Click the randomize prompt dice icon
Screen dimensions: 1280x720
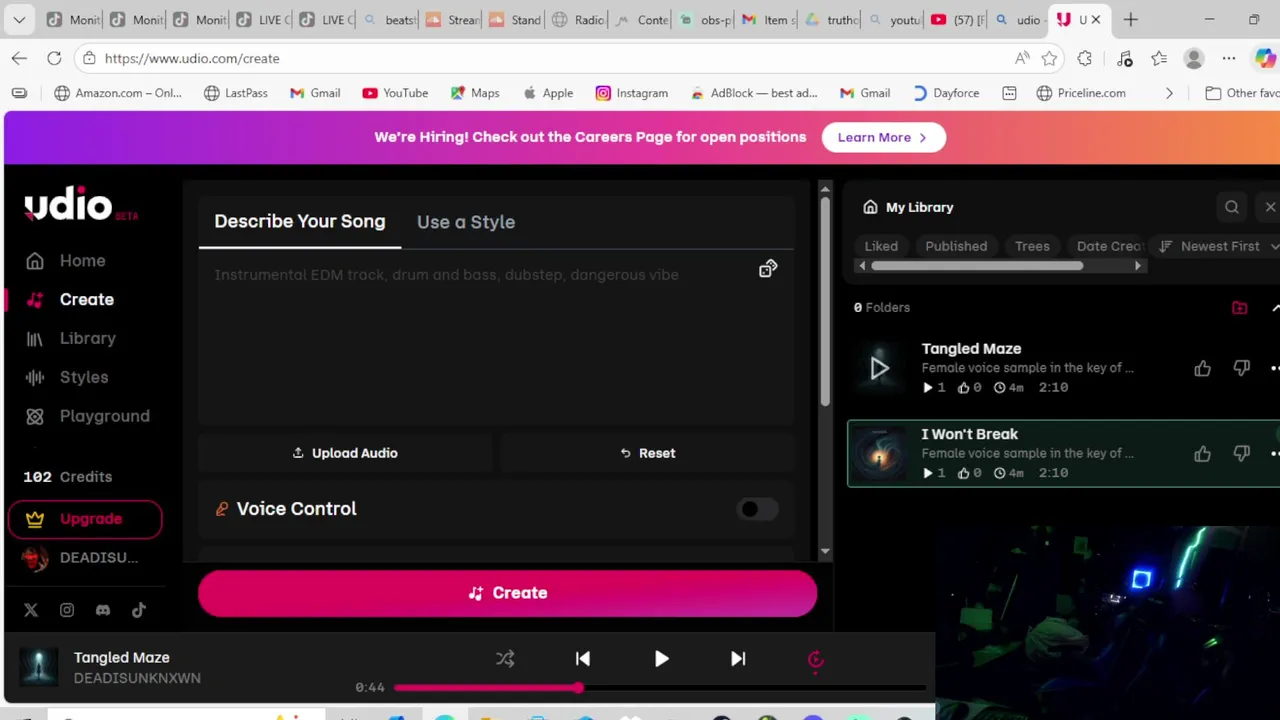pos(768,269)
